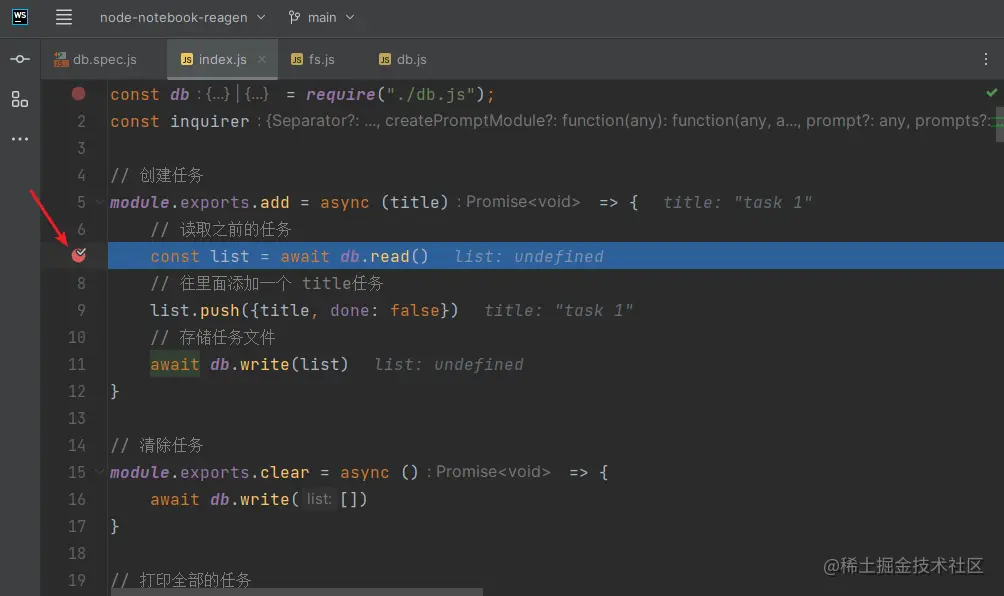Image resolution: width=1004 pixels, height=596 pixels.
Task: Close the index.js tab
Action: click(x=262, y=59)
